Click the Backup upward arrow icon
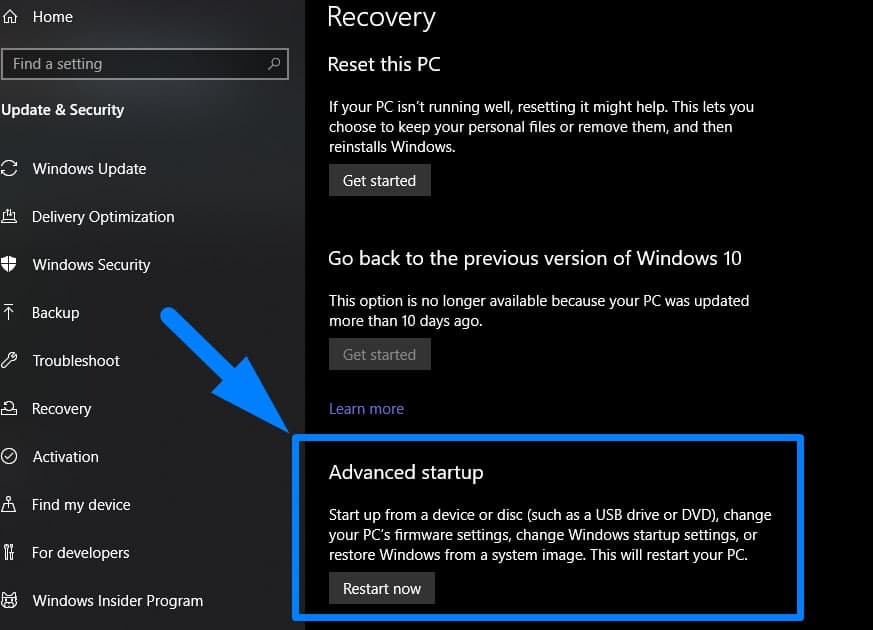This screenshot has width=873, height=630. (10, 313)
